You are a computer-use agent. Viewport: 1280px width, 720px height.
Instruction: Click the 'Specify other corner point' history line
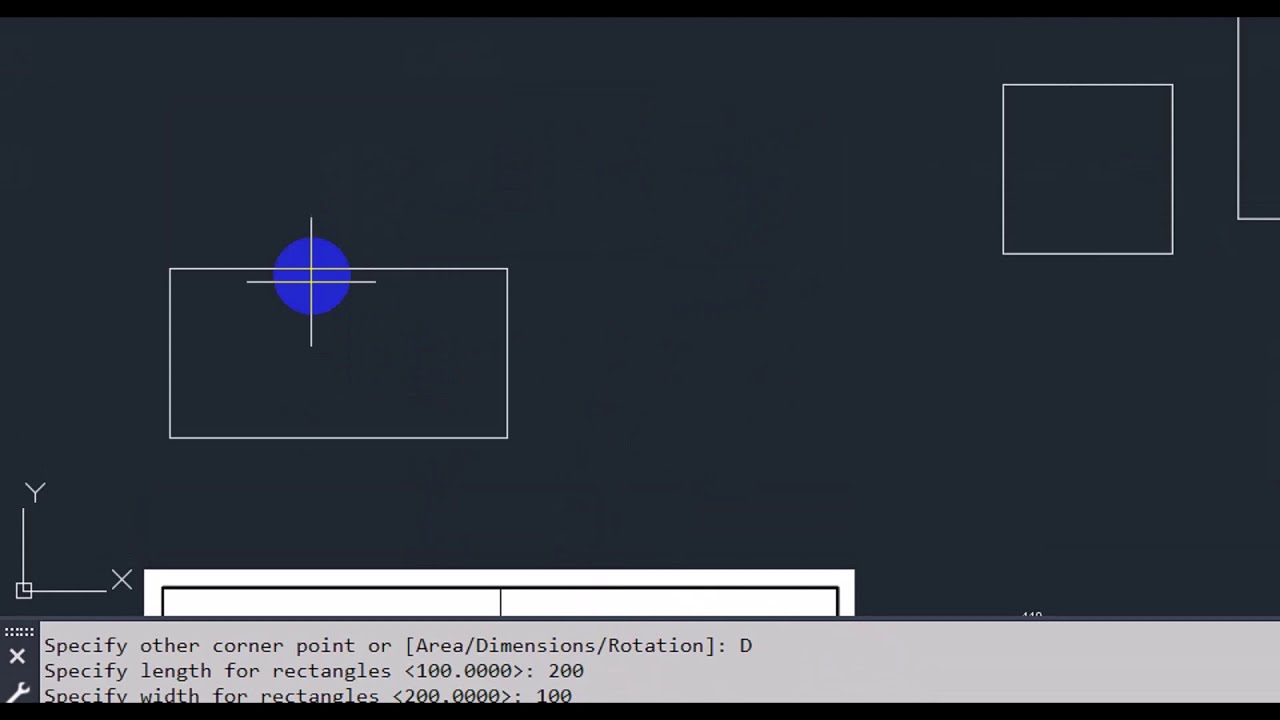point(398,646)
